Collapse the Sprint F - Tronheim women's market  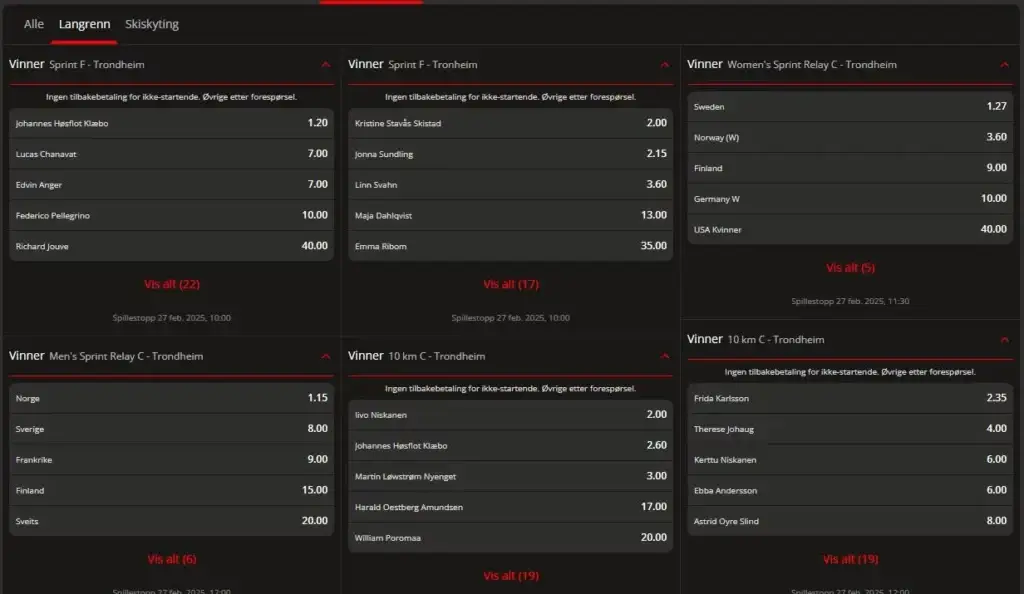(x=664, y=65)
